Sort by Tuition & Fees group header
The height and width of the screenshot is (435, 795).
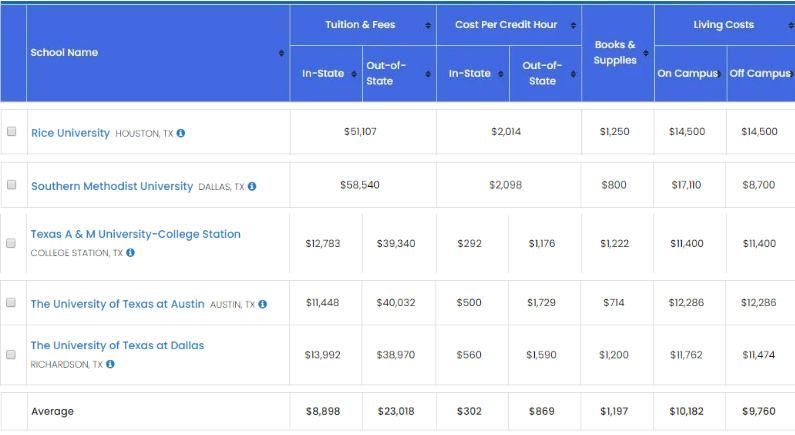pyautogui.click(x=428, y=25)
